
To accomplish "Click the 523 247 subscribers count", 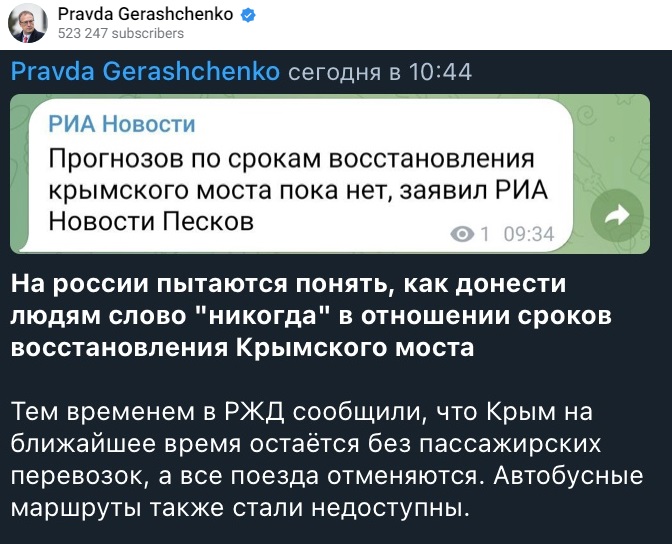I will [x=121, y=33].
